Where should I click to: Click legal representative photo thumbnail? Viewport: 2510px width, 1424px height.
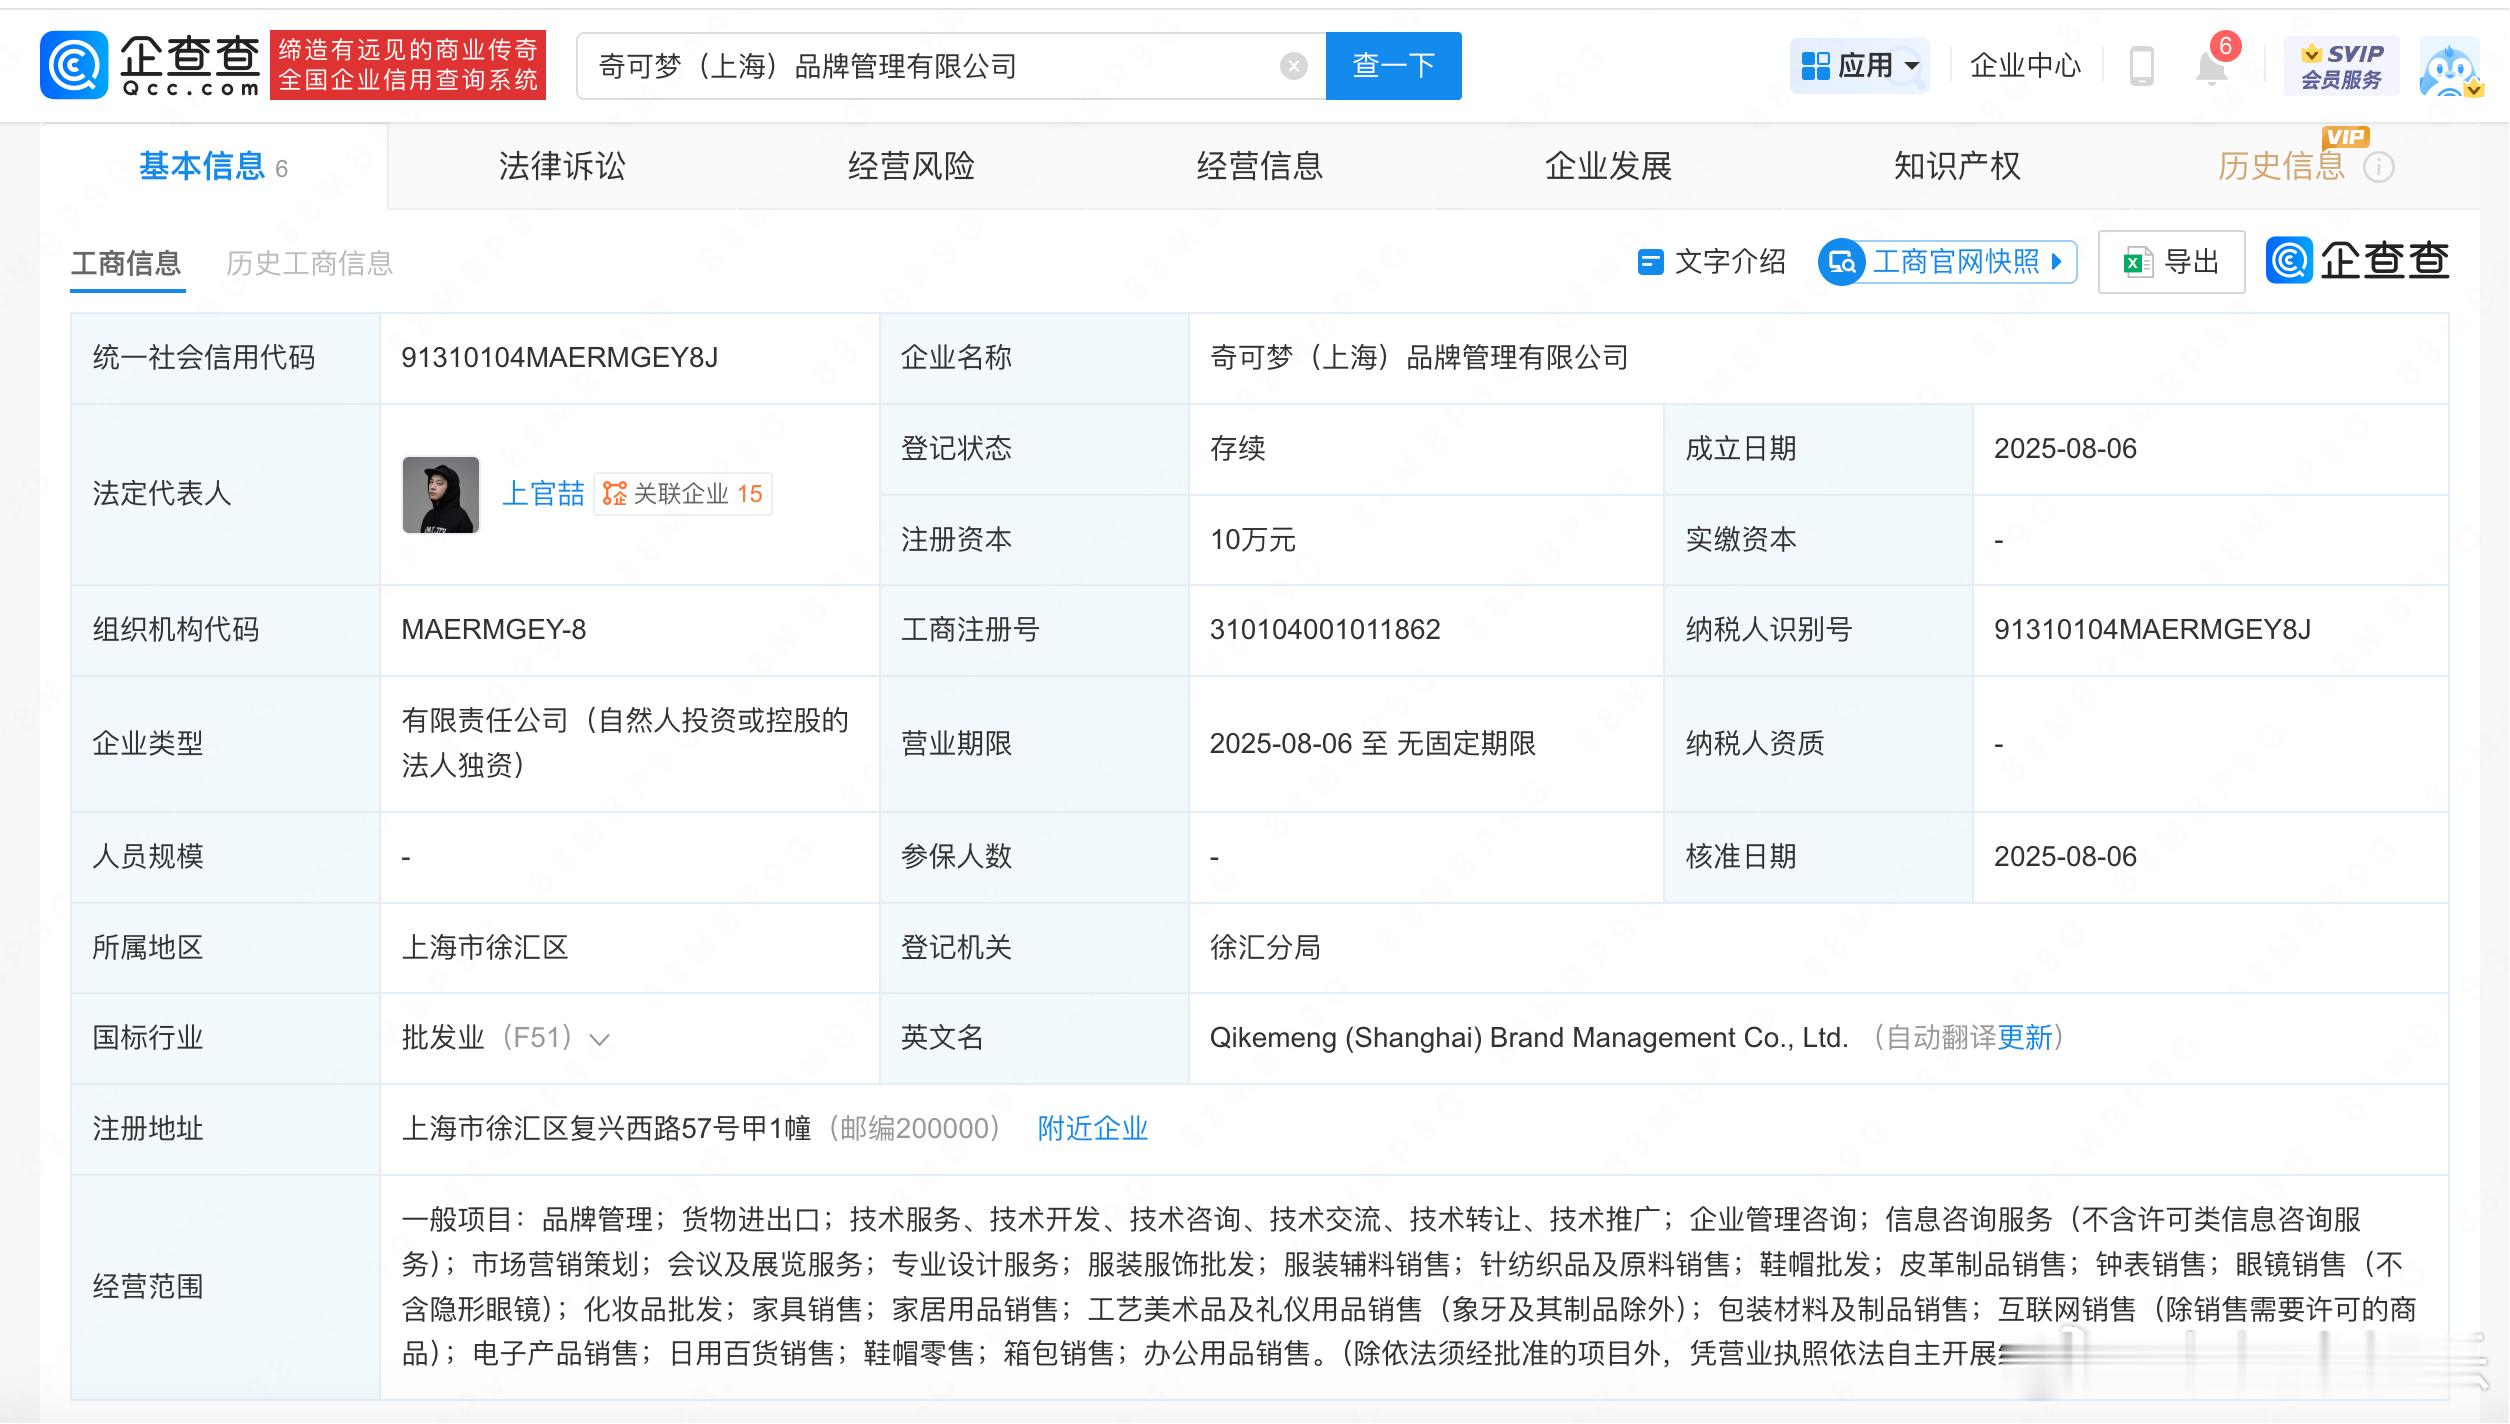[441, 495]
